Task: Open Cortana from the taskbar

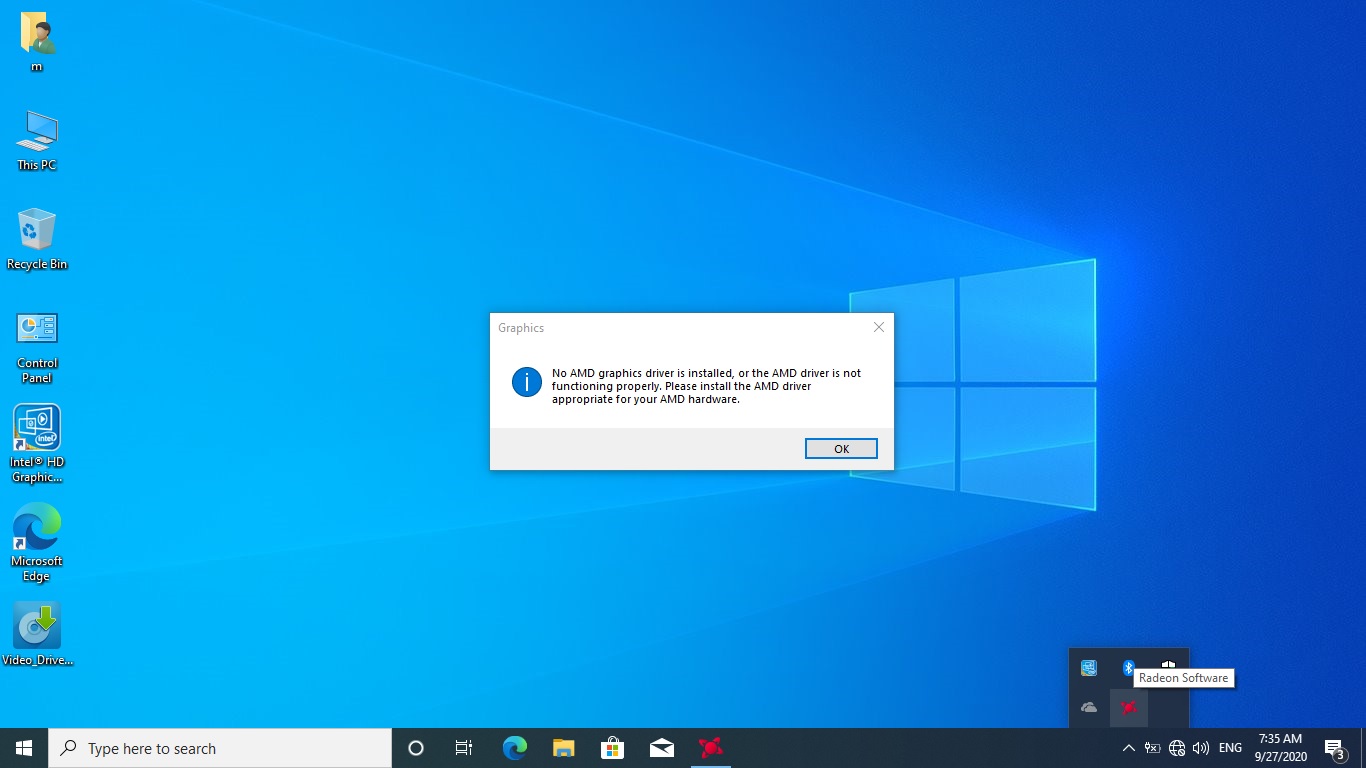Action: click(416, 748)
